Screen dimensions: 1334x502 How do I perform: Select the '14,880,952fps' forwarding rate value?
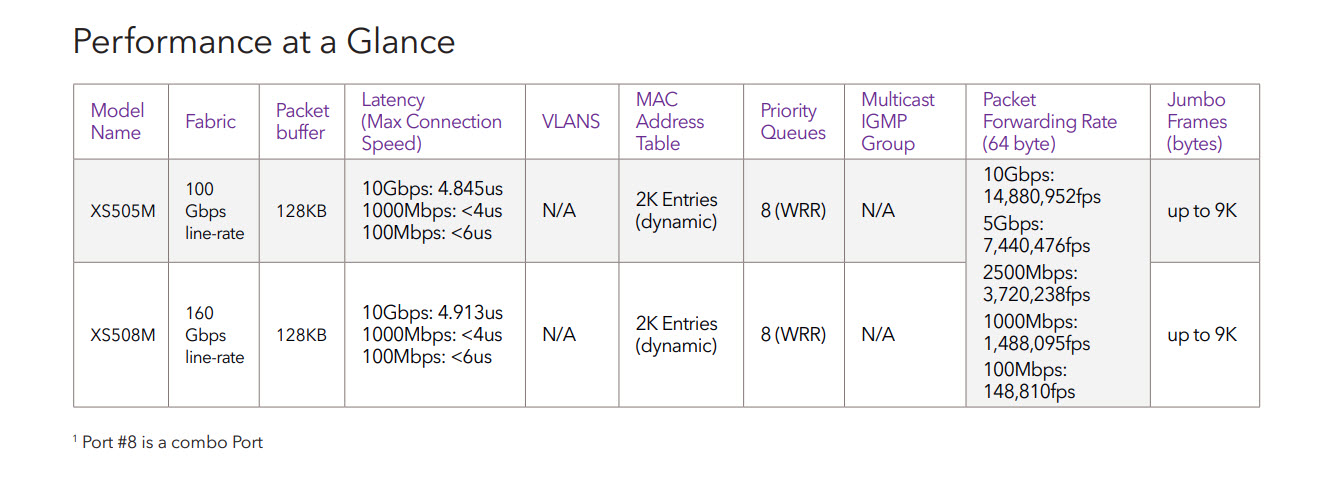pos(1042,197)
